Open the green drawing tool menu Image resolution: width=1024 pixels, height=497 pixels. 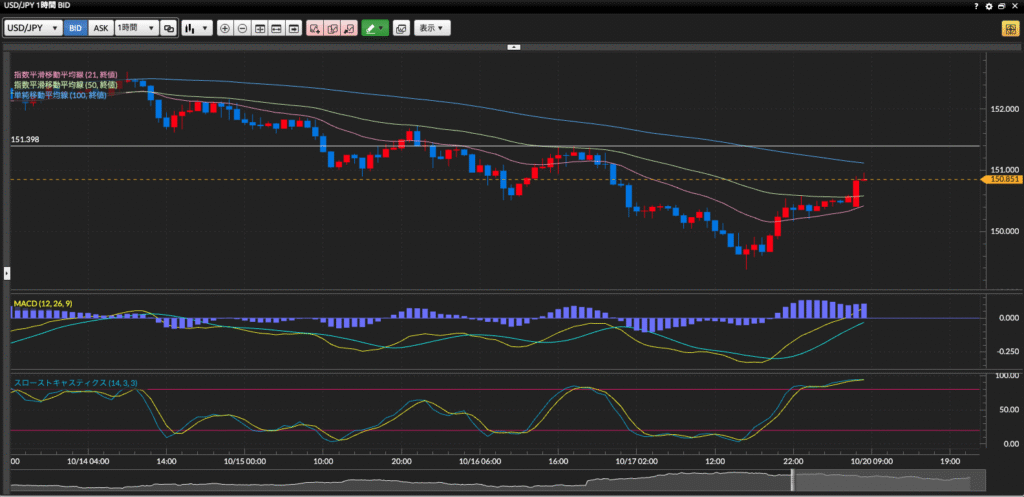(375, 28)
